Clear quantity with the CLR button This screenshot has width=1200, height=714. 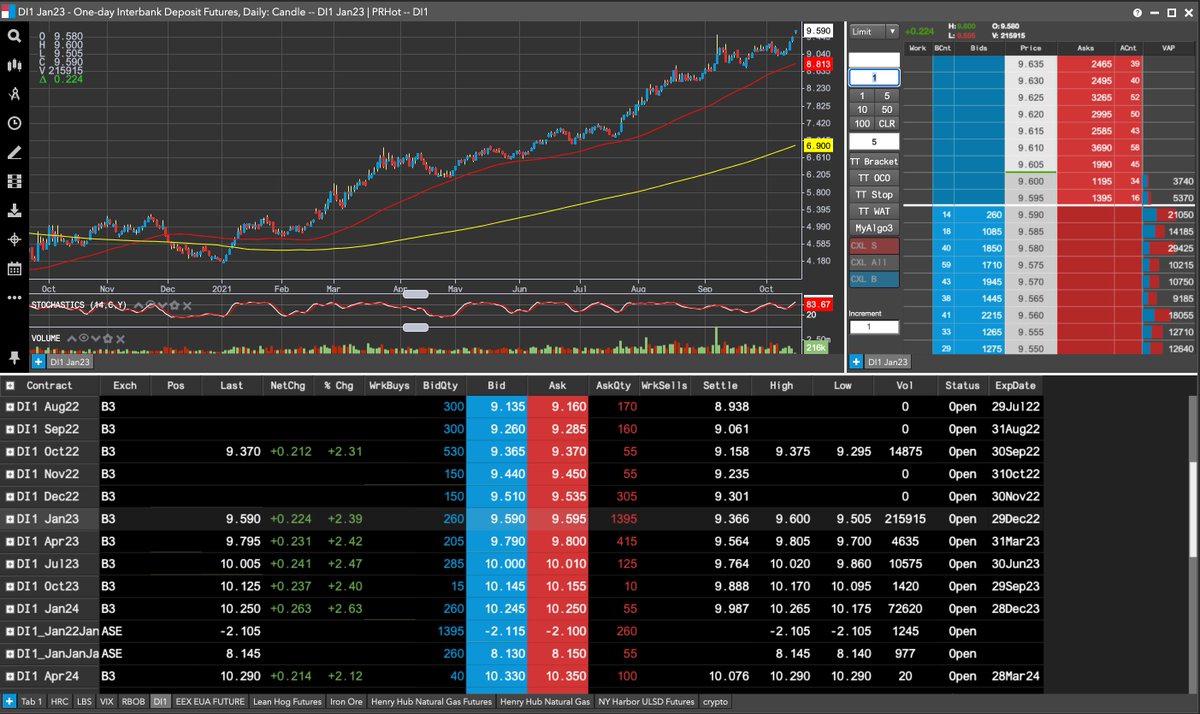[887, 123]
